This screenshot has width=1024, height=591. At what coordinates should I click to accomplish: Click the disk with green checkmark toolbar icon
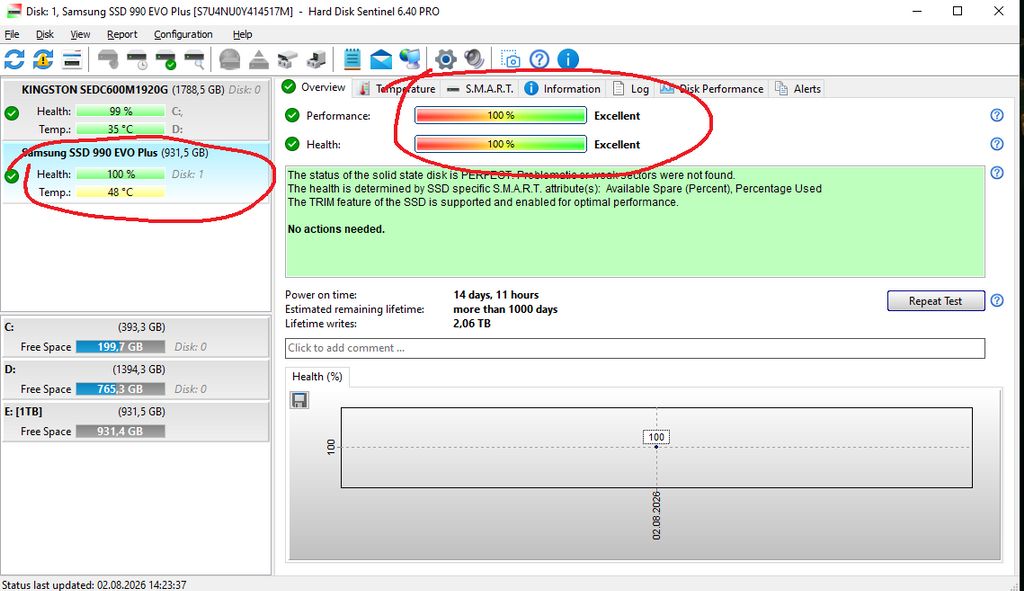pos(166,59)
